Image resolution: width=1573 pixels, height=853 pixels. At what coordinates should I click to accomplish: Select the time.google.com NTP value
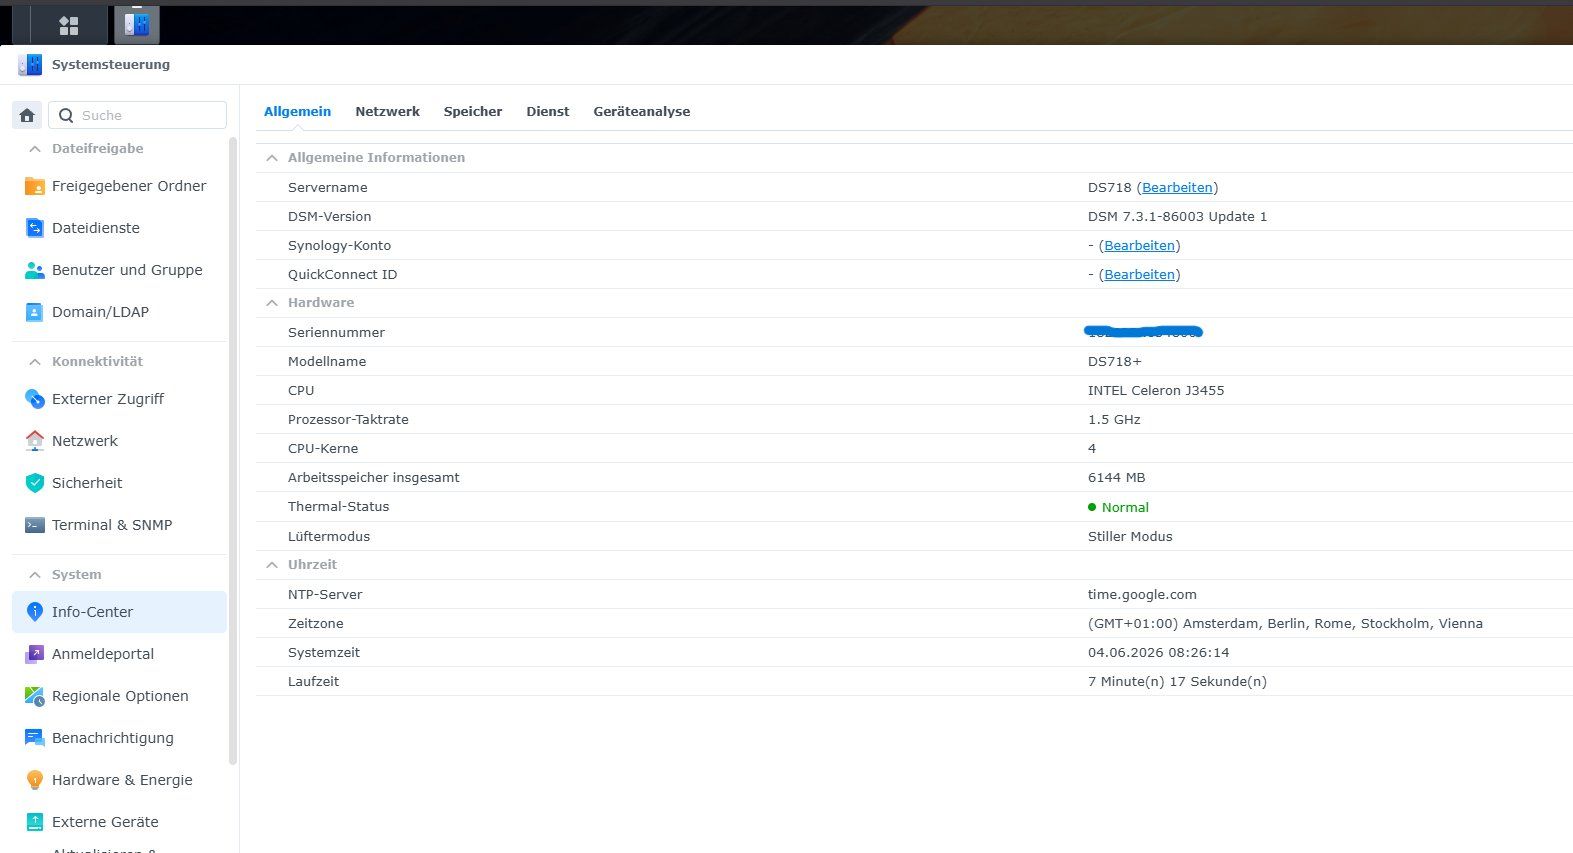[x=1142, y=595]
